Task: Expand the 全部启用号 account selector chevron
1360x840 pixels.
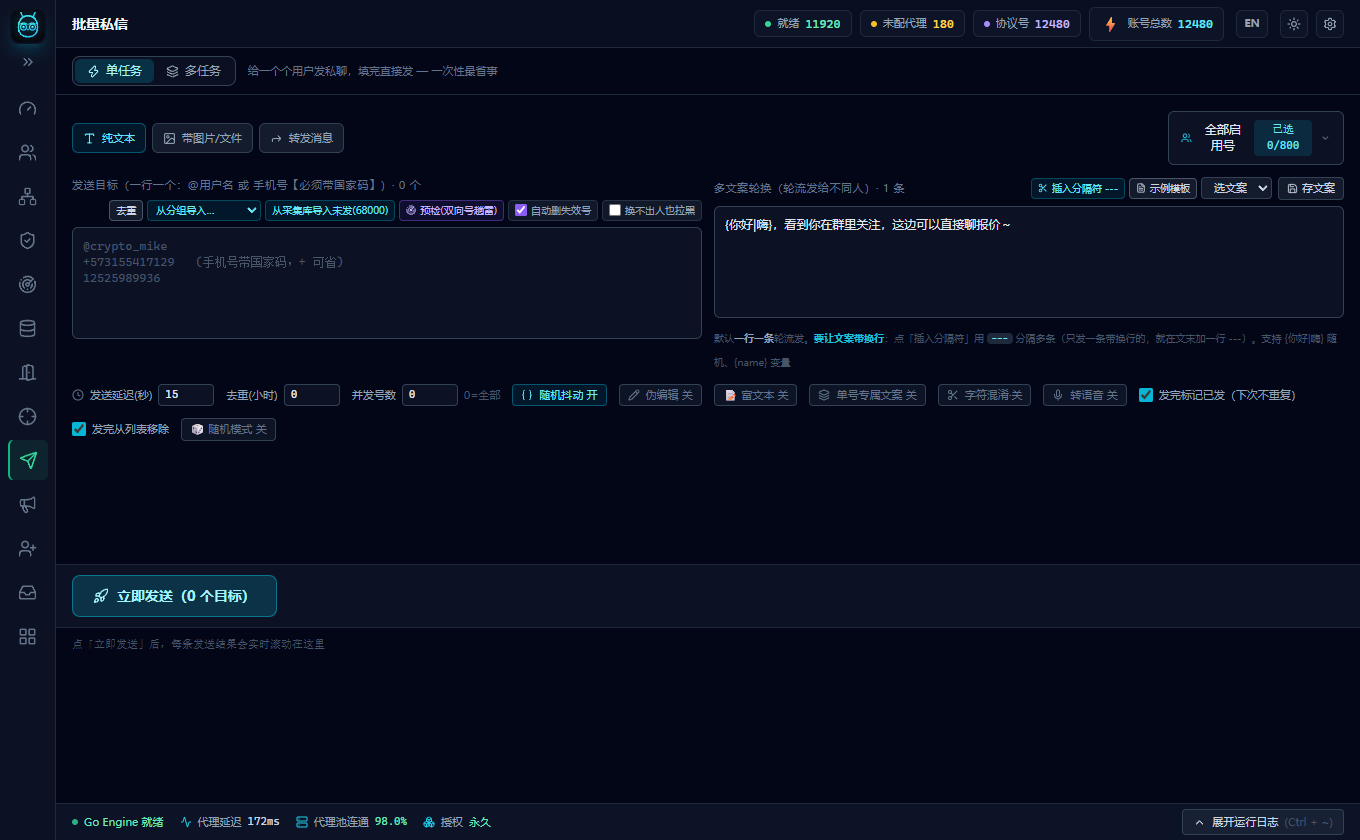Action: (x=1325, y=138)
